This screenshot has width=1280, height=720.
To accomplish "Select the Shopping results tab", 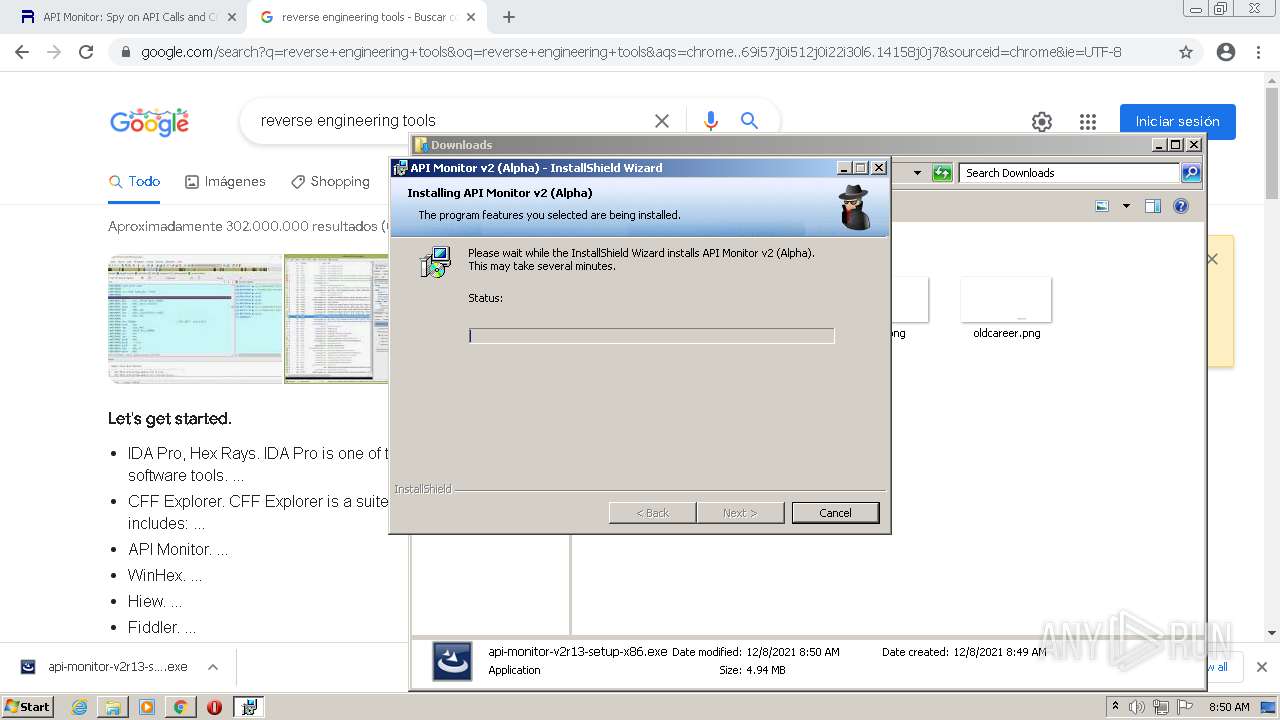I will tap(330, 181).
